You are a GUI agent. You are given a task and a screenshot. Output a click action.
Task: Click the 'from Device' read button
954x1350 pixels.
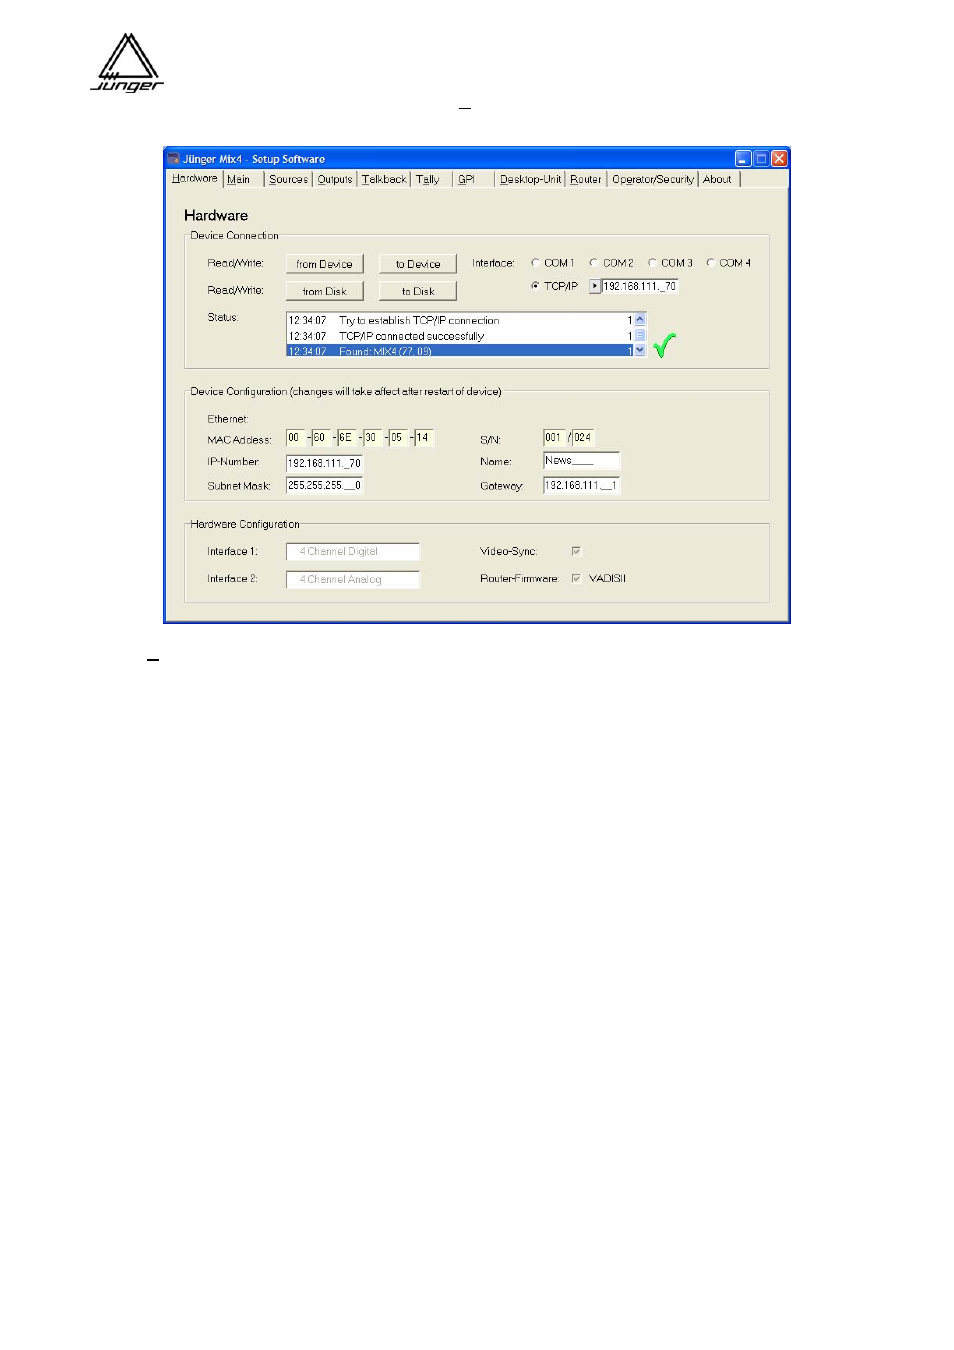click(324, 264)
